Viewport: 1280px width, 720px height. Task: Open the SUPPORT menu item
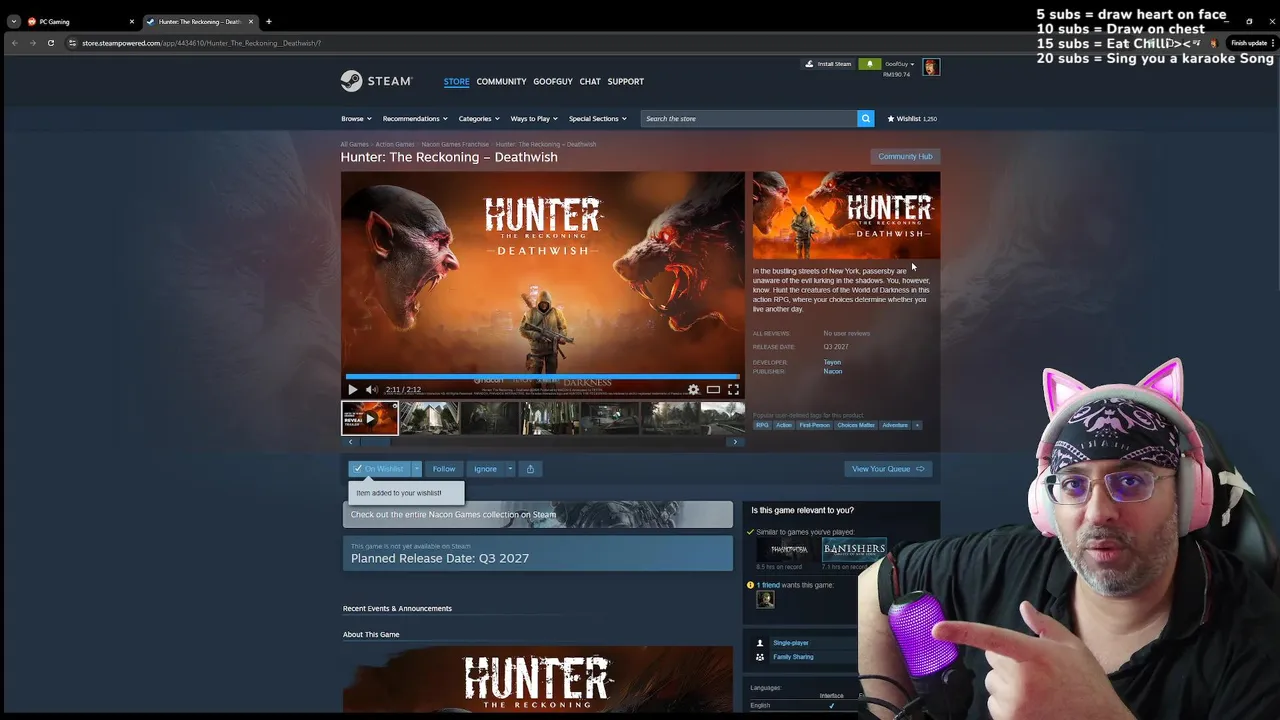point(626,82)
